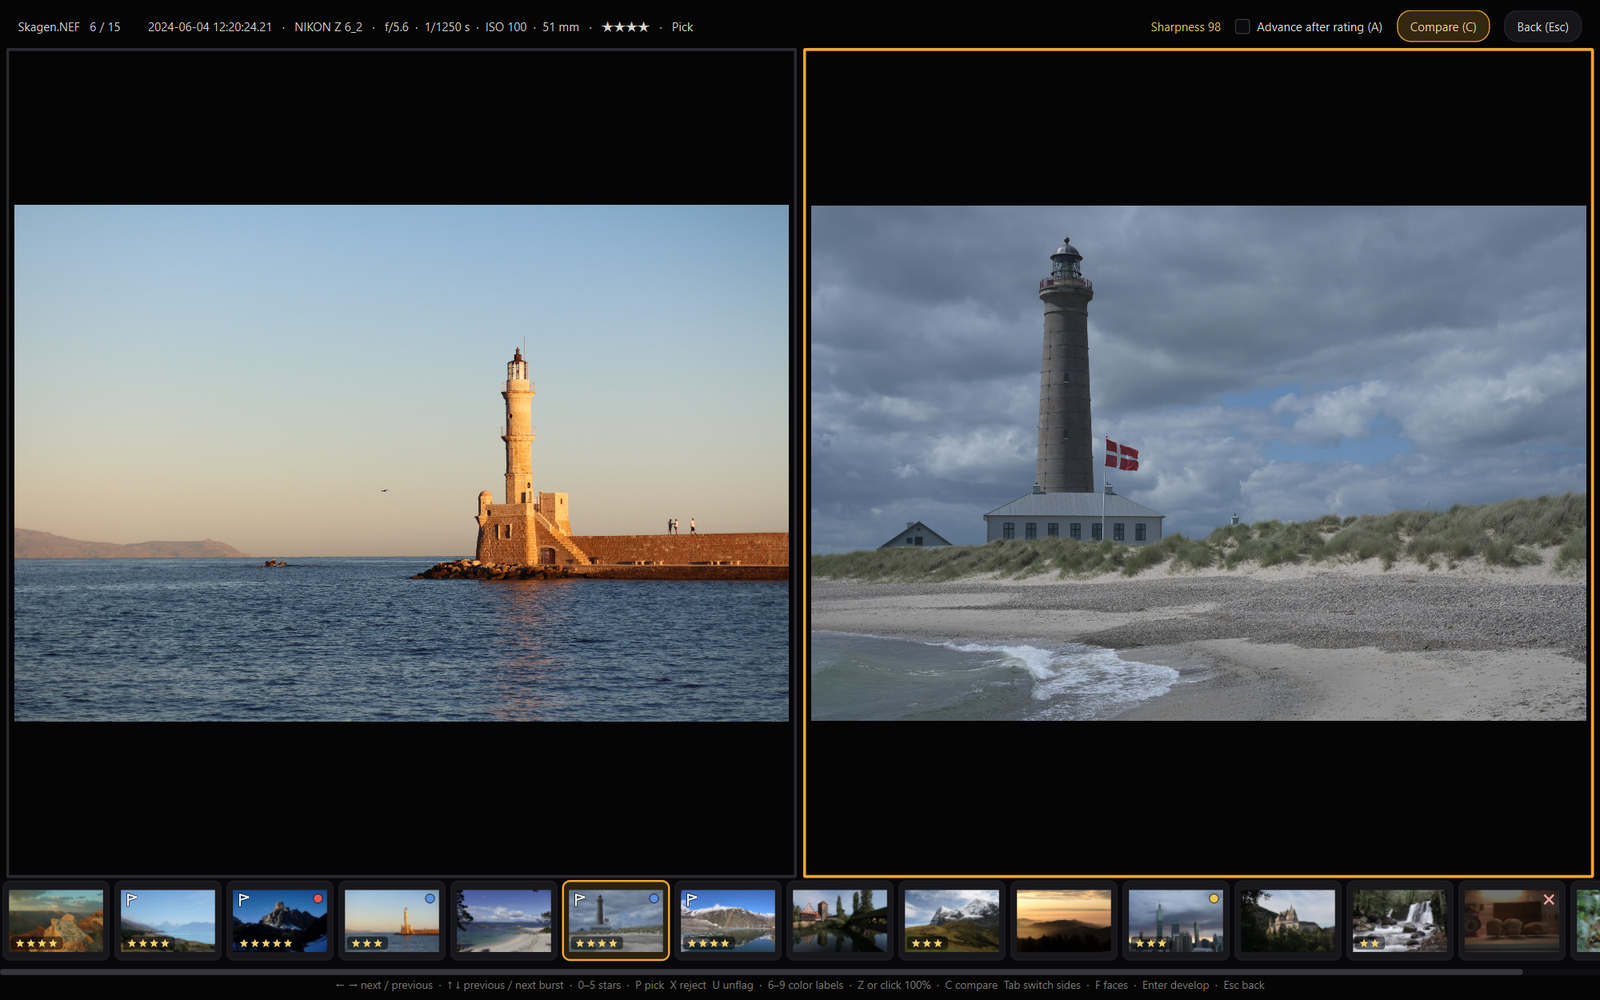This screenshot has height=1000, width=1600.
Task: Click the 1/1250 s shutter speed value
Action: [x=447, y=27]
